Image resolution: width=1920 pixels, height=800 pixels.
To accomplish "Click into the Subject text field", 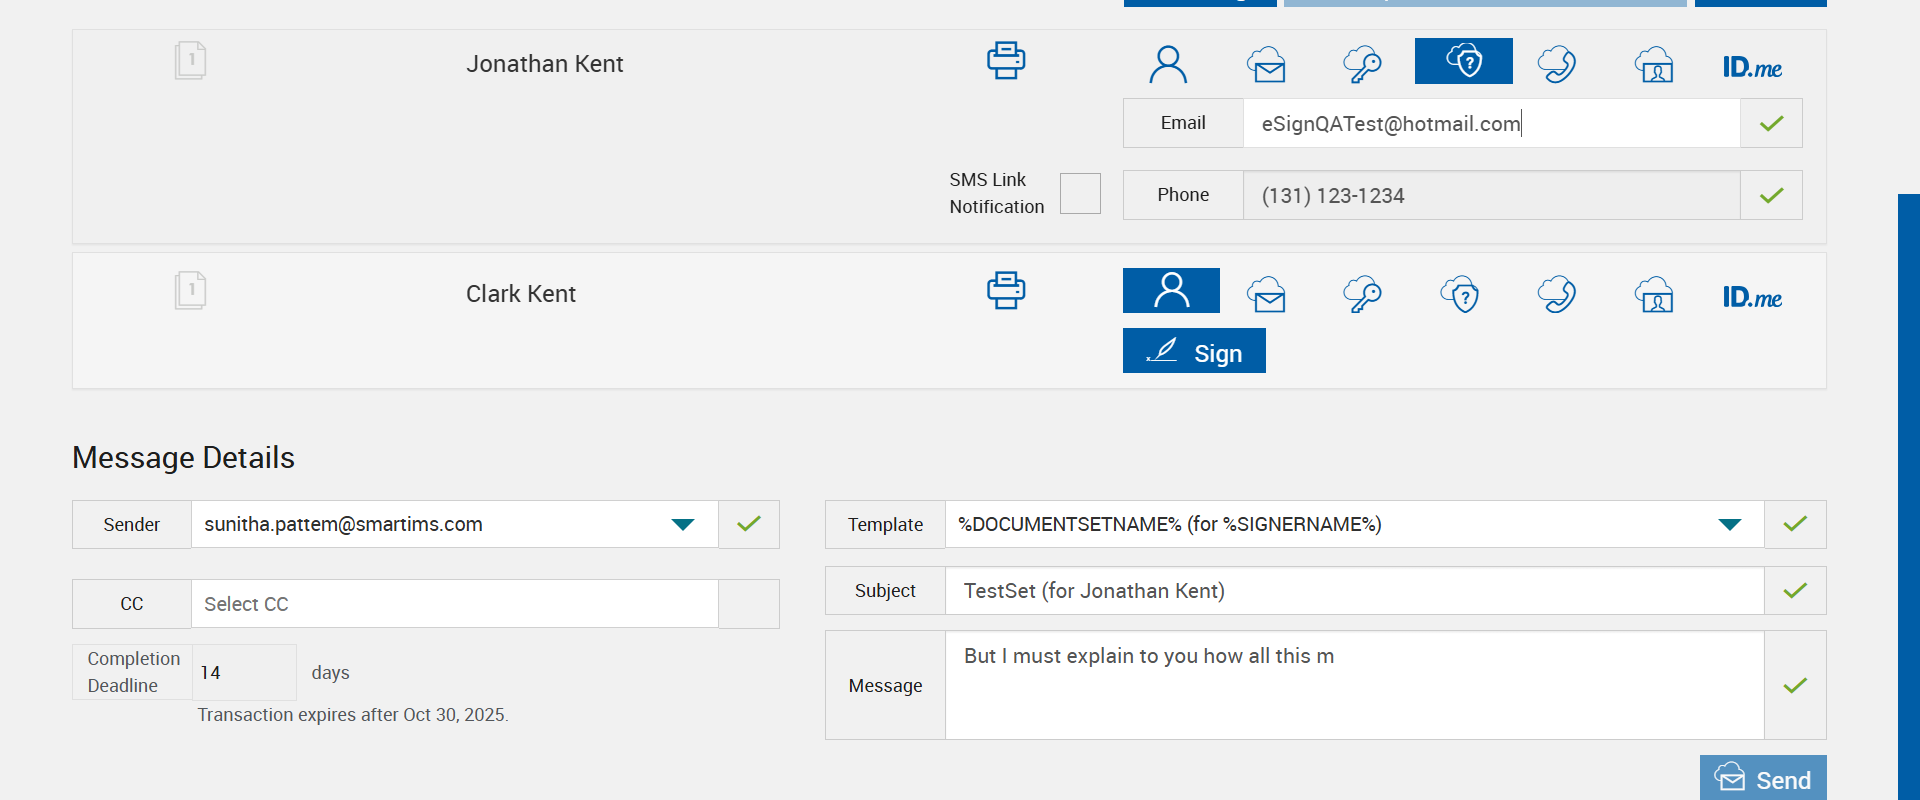I will click(x=1354, y=591).
